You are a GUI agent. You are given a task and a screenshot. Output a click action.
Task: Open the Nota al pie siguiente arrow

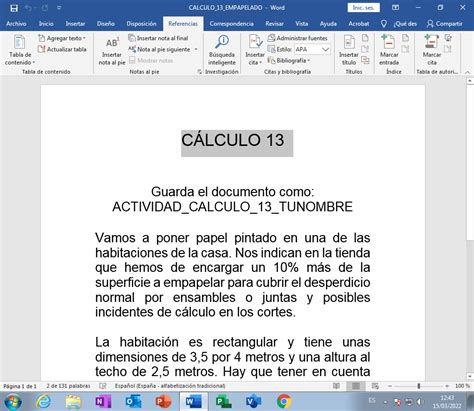pos(196,49)
